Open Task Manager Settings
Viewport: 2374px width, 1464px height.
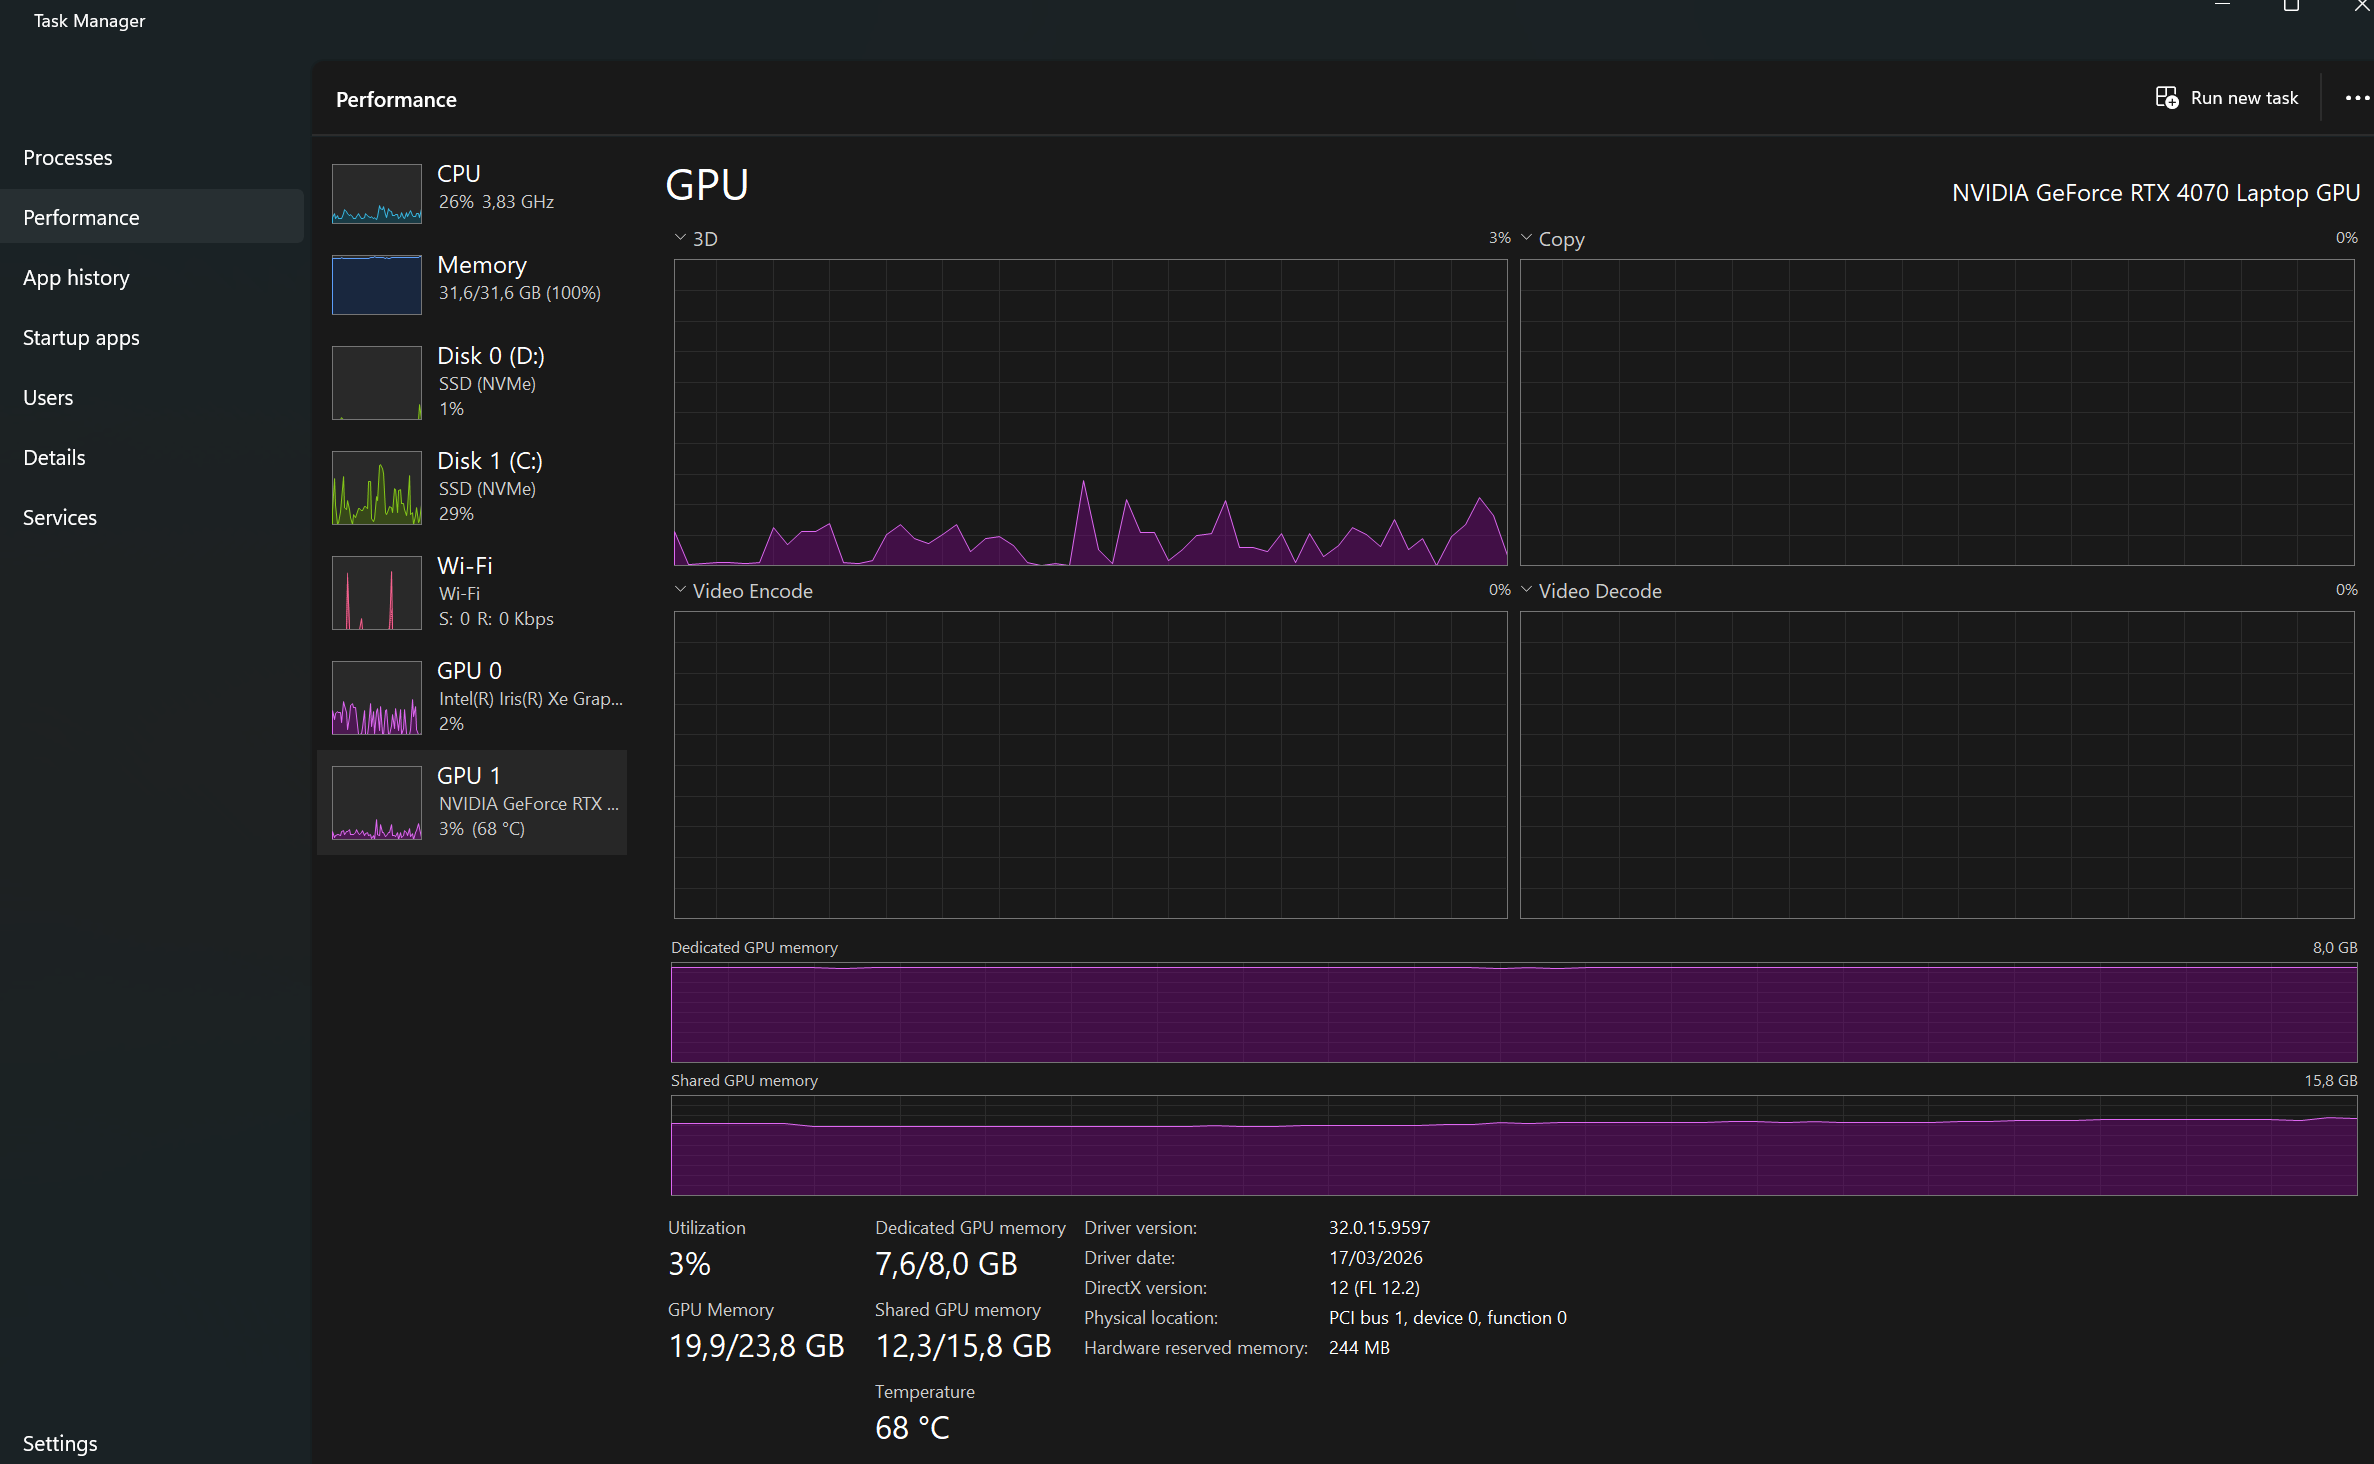(x=60, y=1443)
